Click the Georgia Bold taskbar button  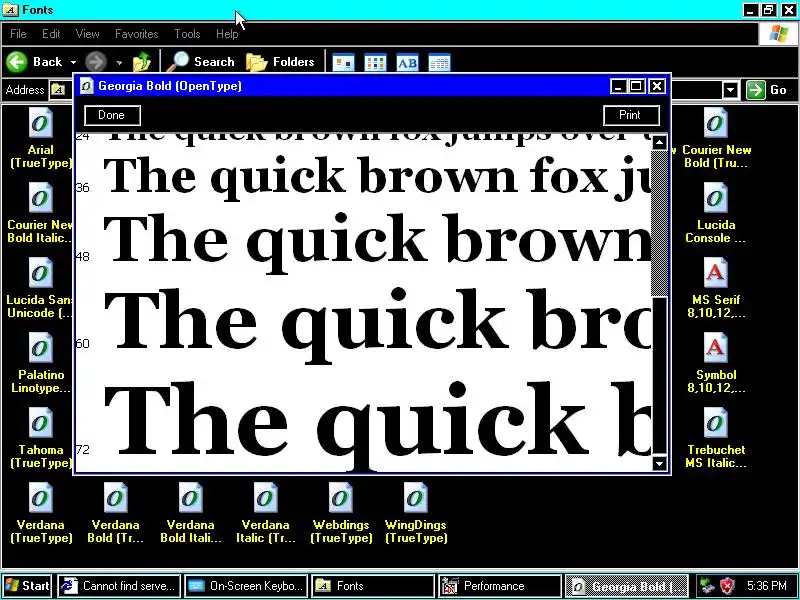tap(627, 586)
